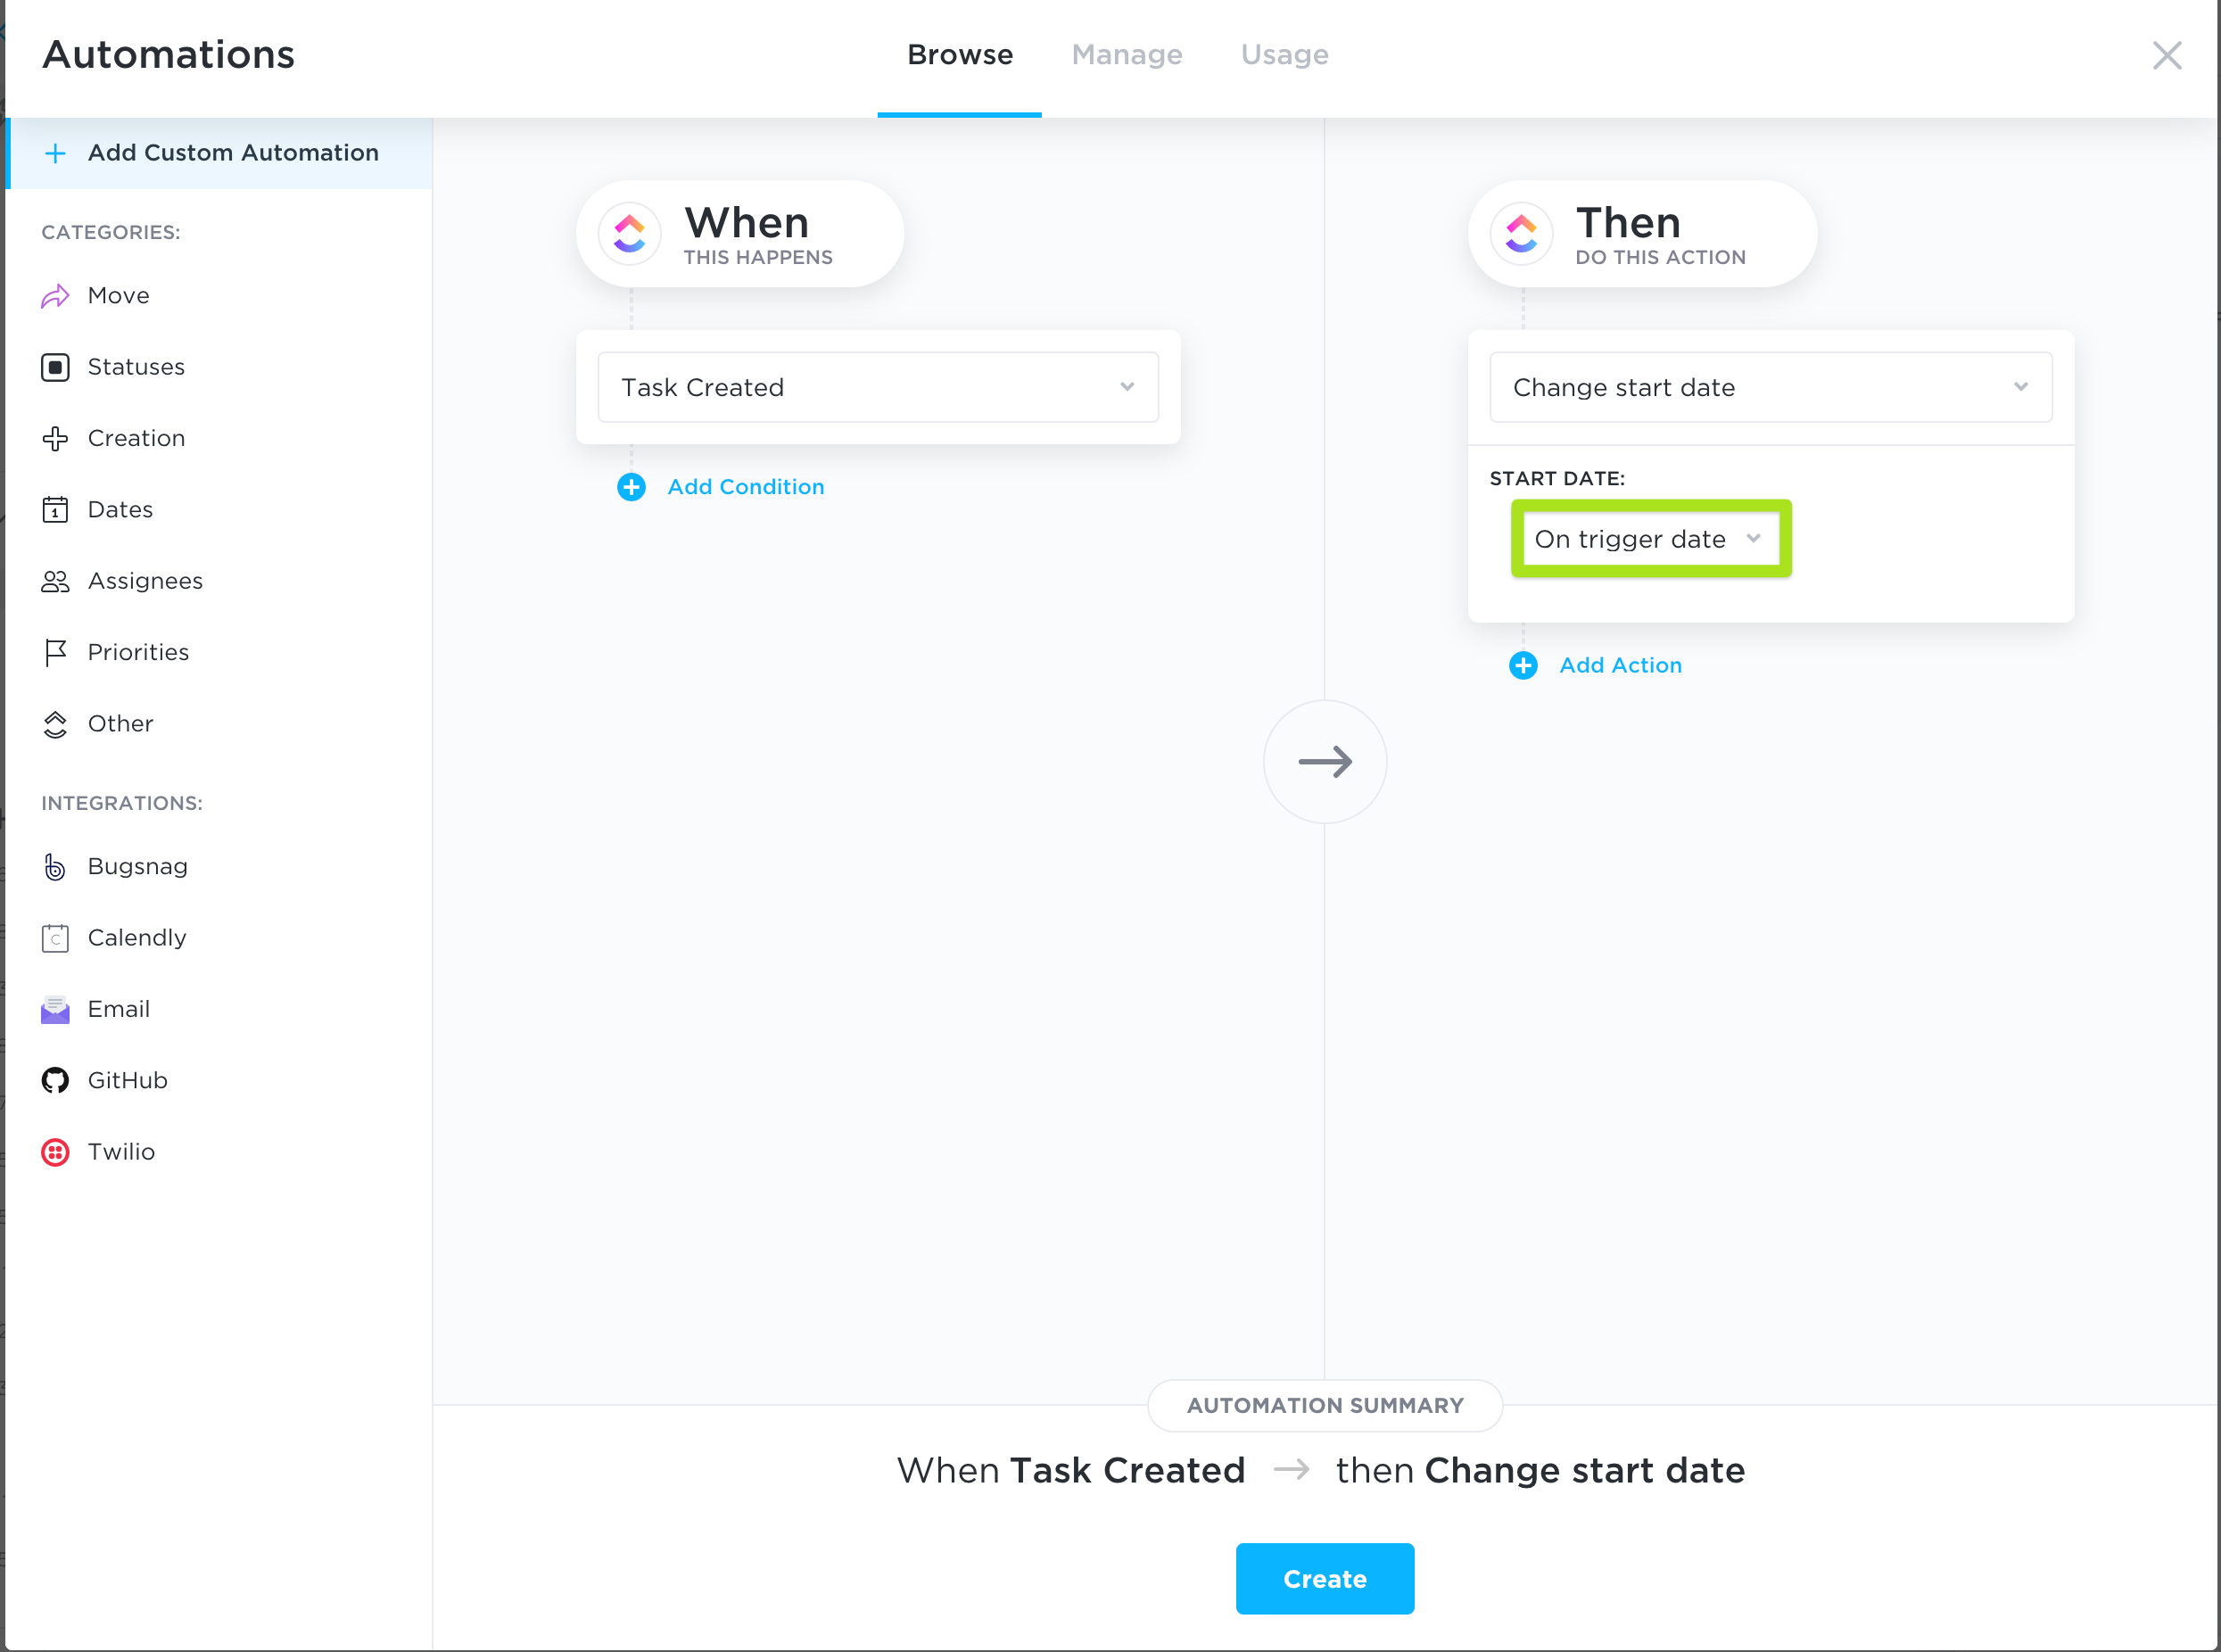Viewport: 2221px width, 1652px height.
Task: Select the Twilio integration icon
Action: click(55, 1152)
